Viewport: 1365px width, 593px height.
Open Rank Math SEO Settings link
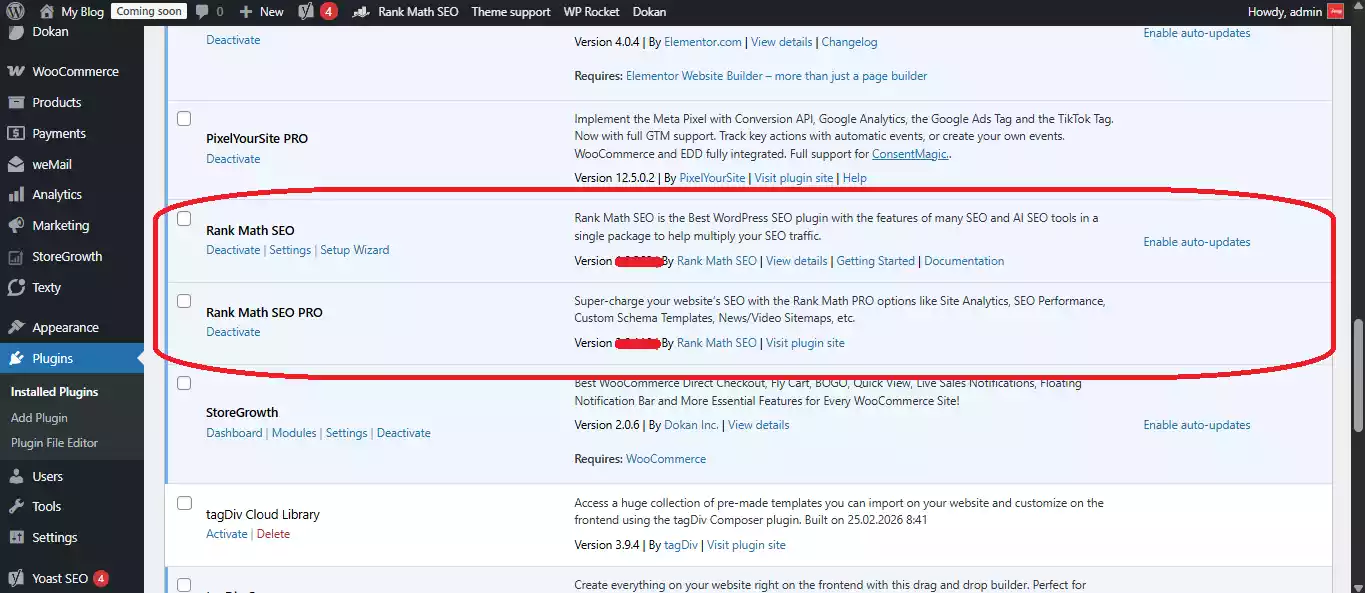[290, 250]
